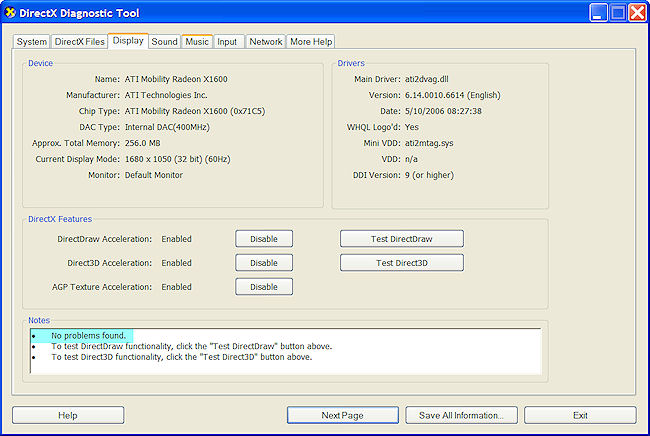650x436 pixels.
Task: Click WHQL Logo'd value 'Yes'
Action: click(x=412, y=127)
